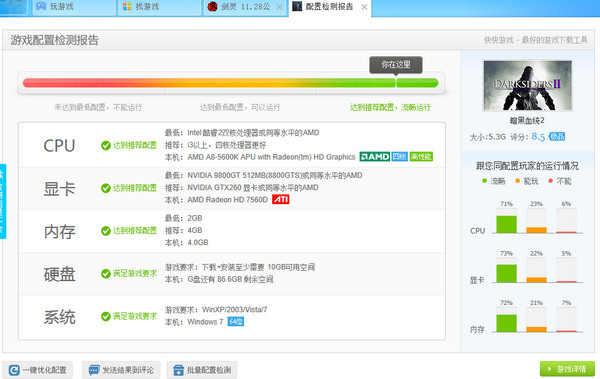The width and height of the screenshot is (600, 379).
Task: Click the 暗黑血统2 game title
Action: (x=527, y=121)
